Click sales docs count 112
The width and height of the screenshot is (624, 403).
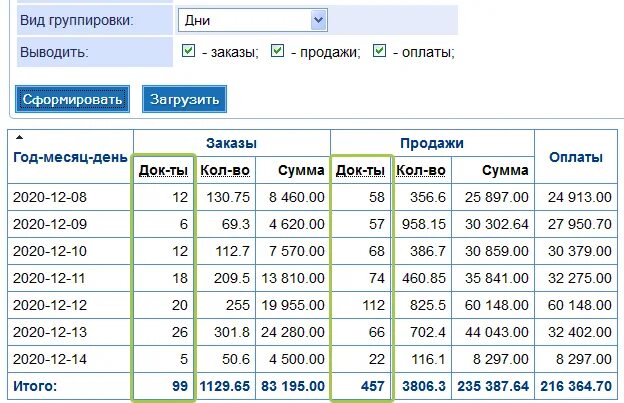click(374, 305)
